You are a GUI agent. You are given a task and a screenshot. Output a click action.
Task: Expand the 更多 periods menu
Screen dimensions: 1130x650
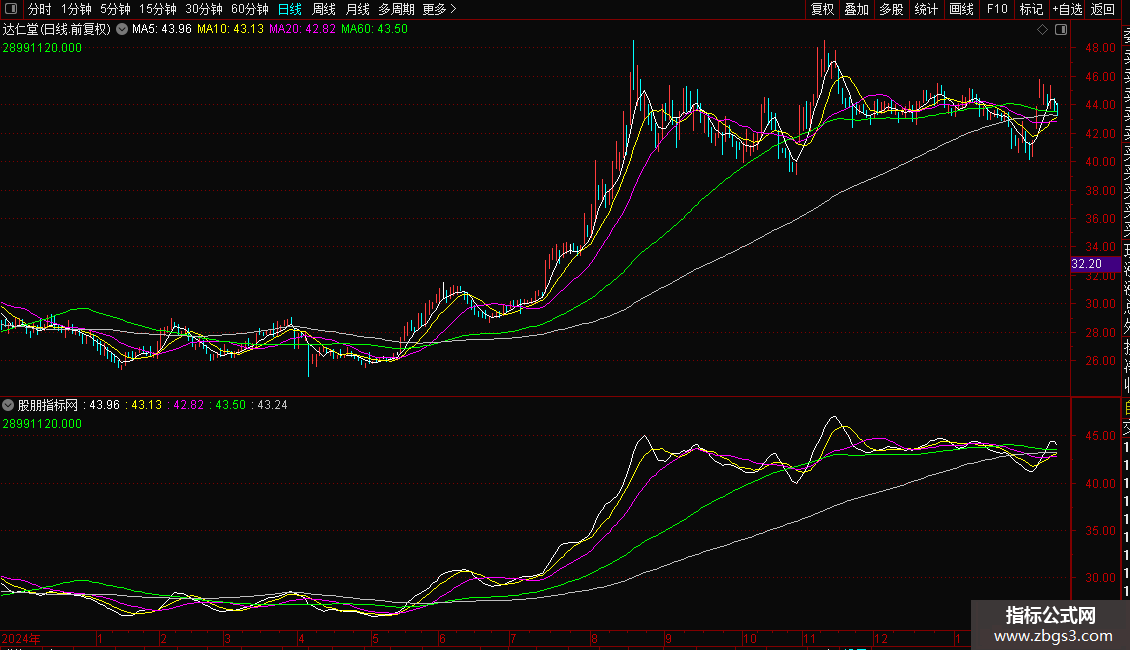click(440, 9)
